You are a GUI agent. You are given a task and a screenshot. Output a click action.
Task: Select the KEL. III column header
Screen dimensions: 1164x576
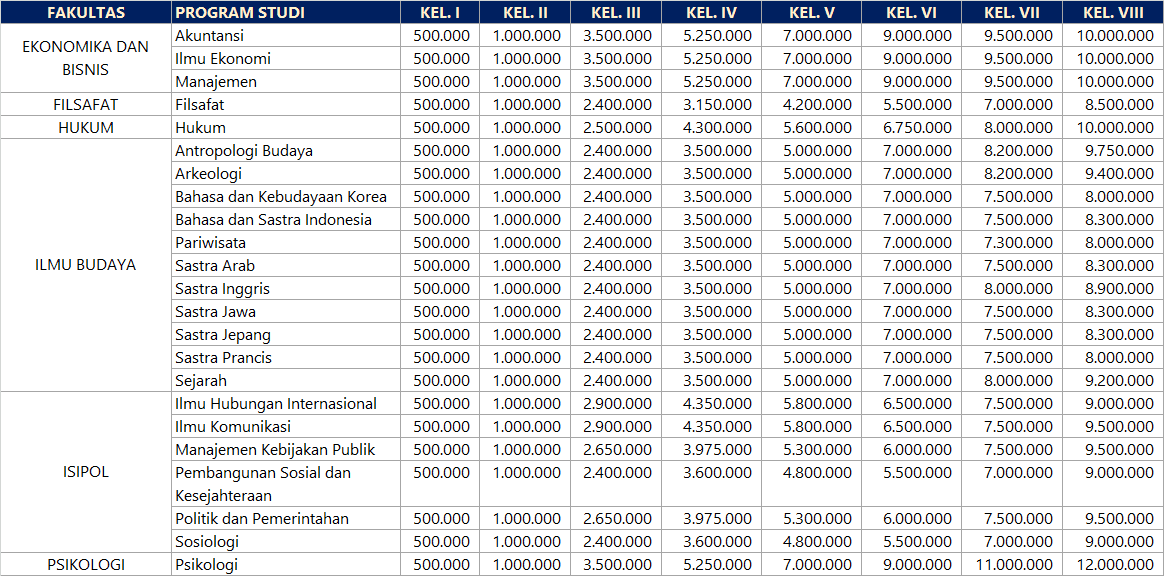616,13
